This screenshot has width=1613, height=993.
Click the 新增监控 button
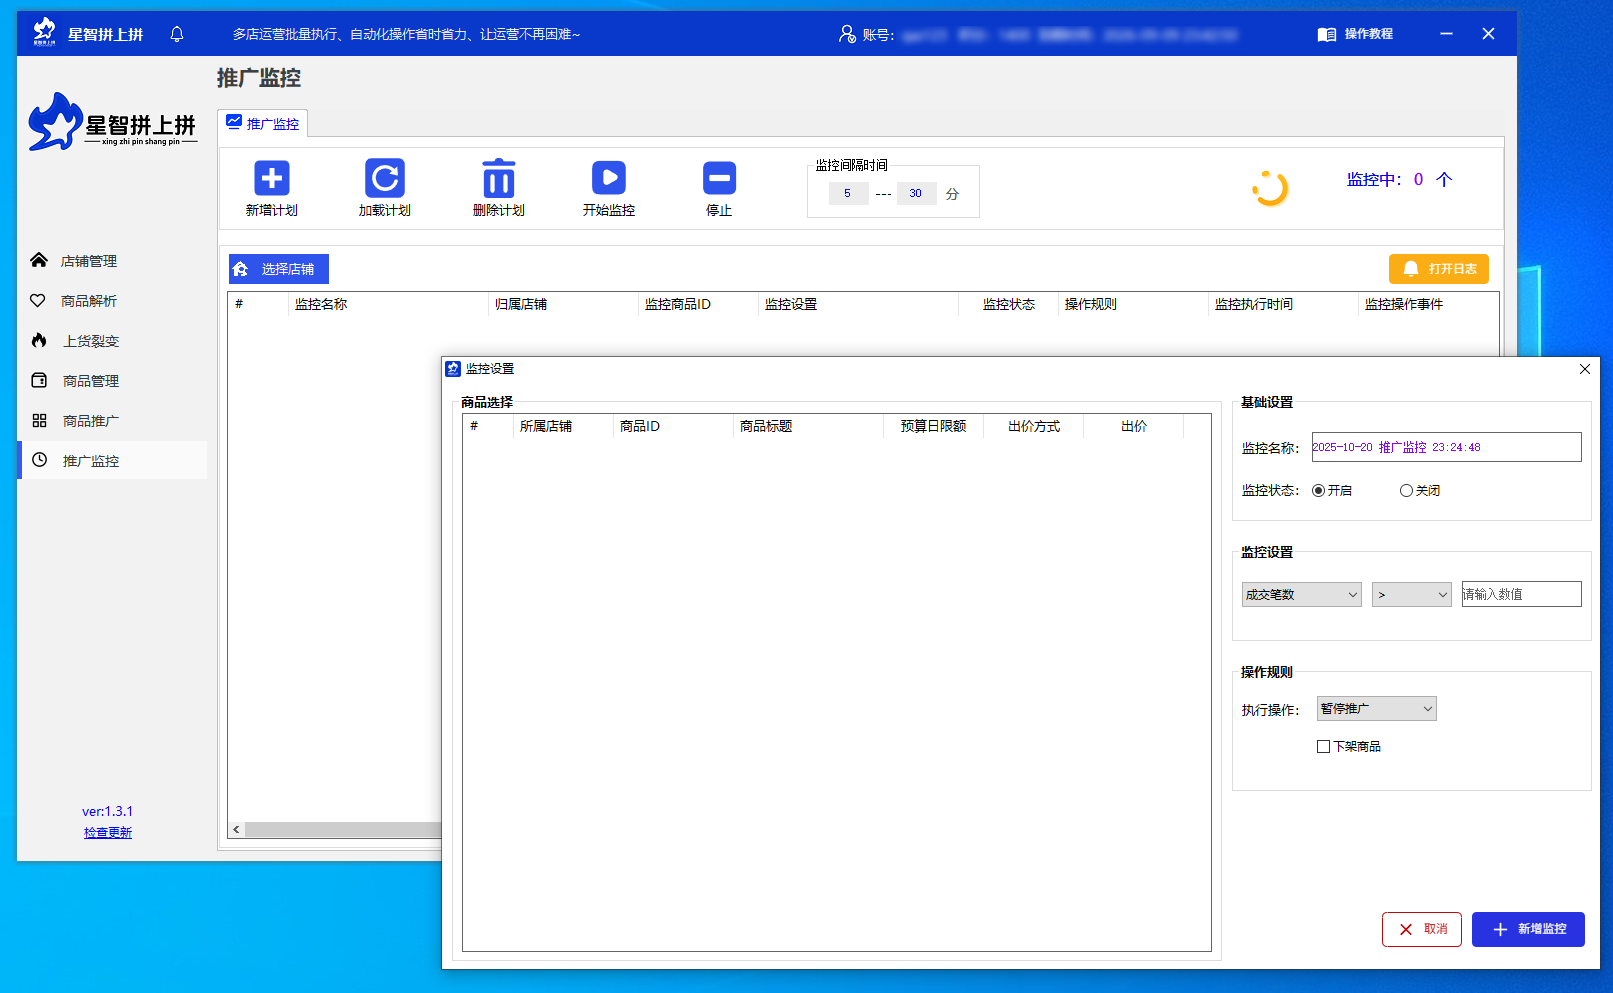click(x=1528, y=929)
